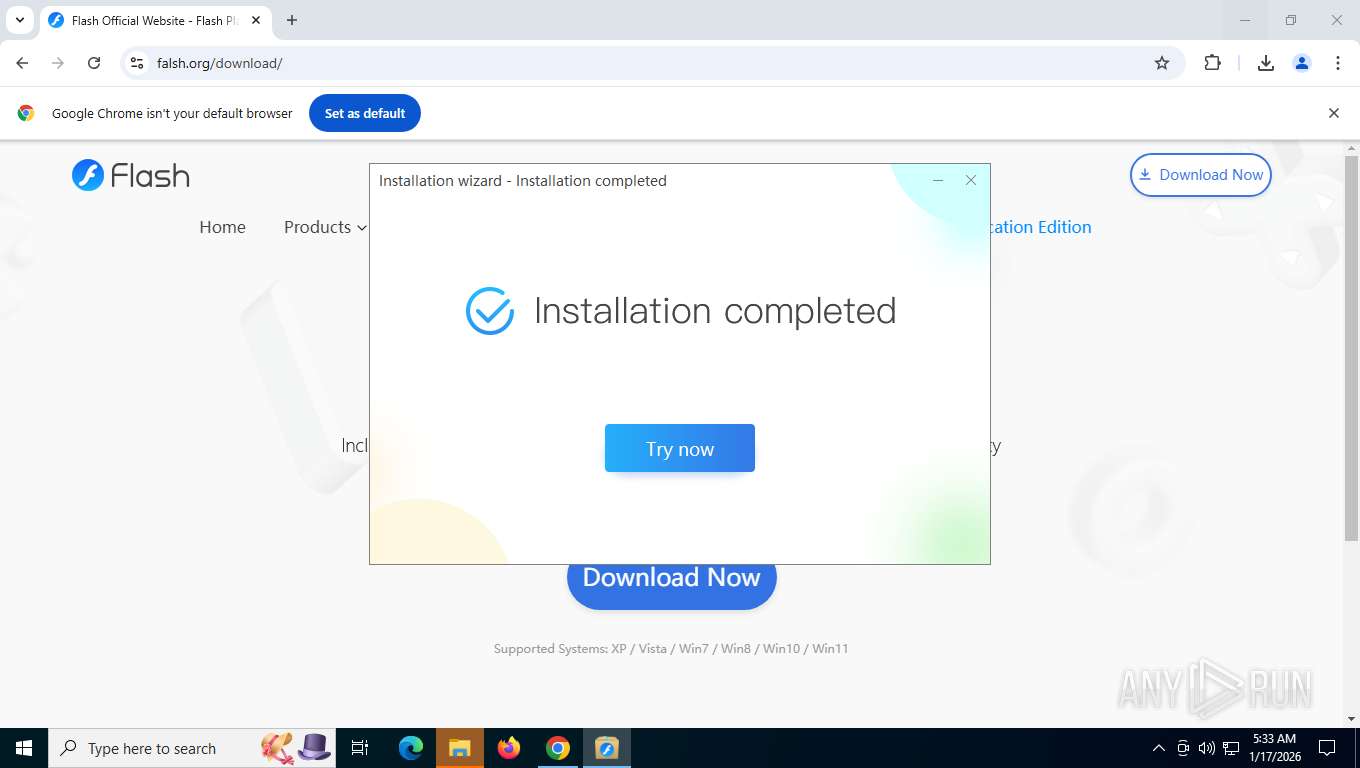
Task: View site information icon in address bar
Action: pos(137,63)
